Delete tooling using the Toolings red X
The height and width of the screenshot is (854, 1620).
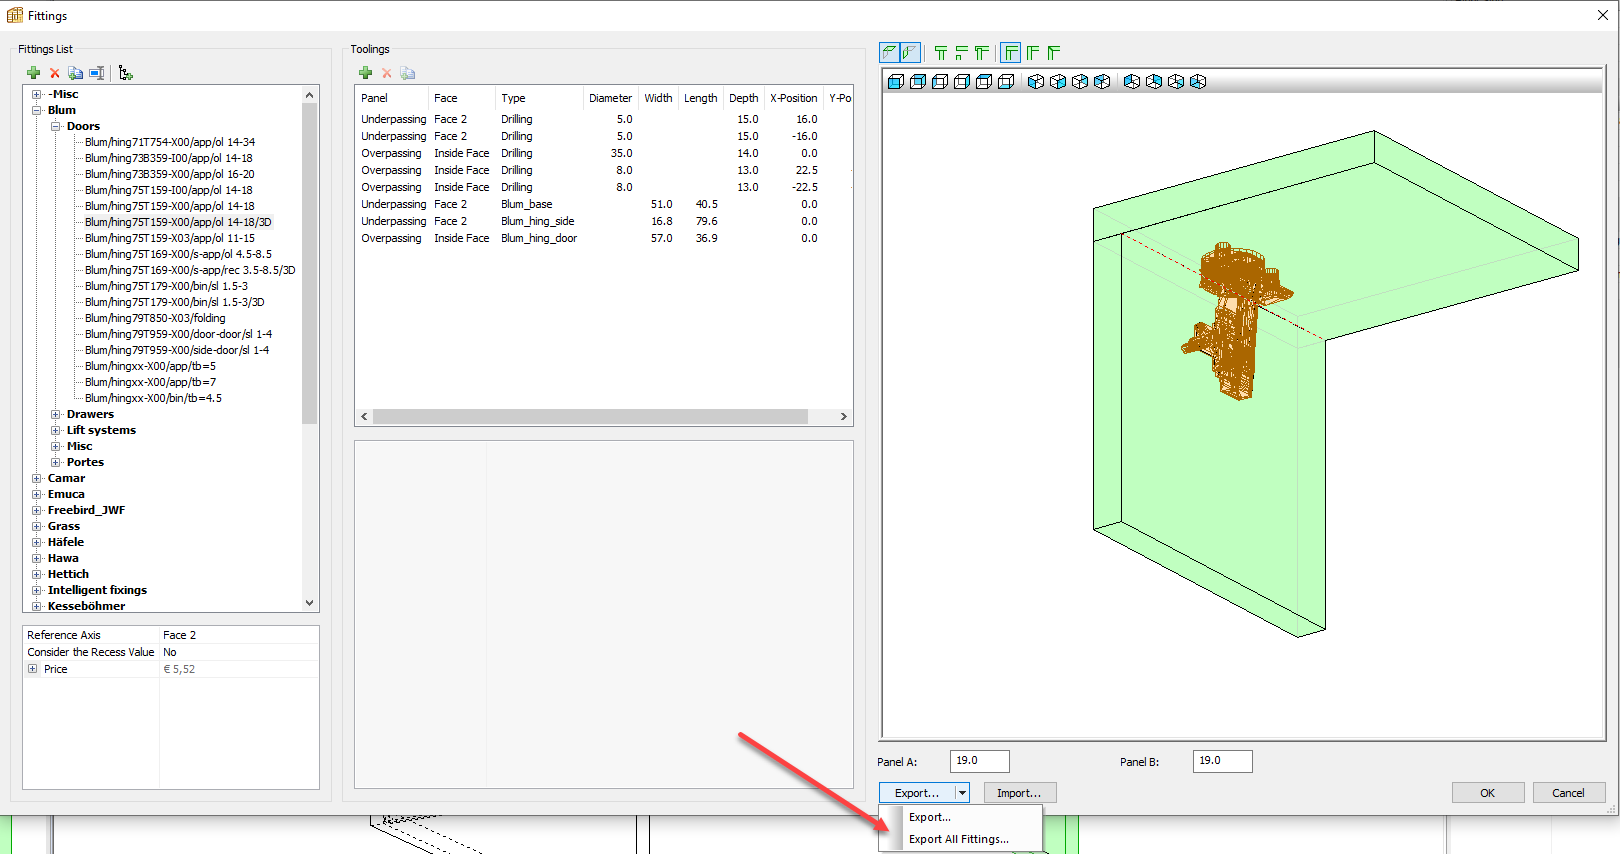[387, 73]
